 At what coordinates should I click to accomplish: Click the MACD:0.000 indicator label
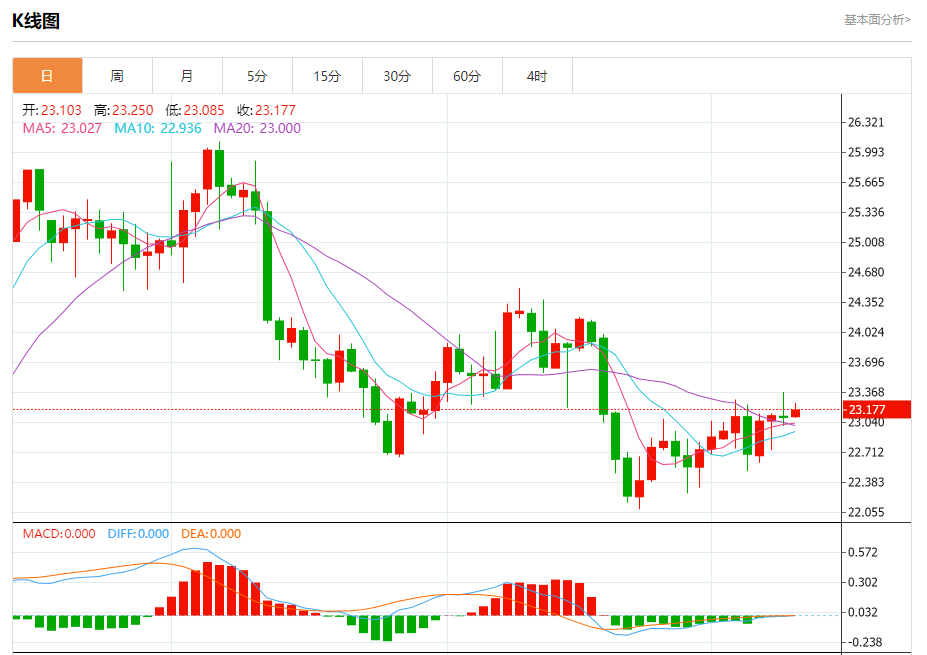[59, 534]
